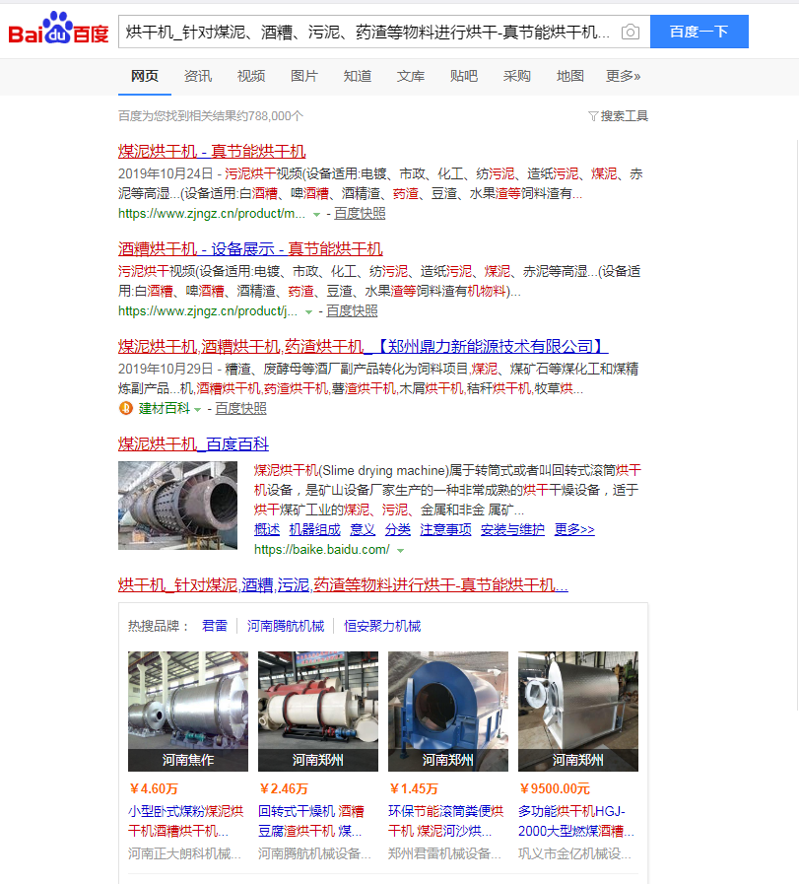
Task: Select hot brand 恒安聚力机械
Action: click(382, 626)
